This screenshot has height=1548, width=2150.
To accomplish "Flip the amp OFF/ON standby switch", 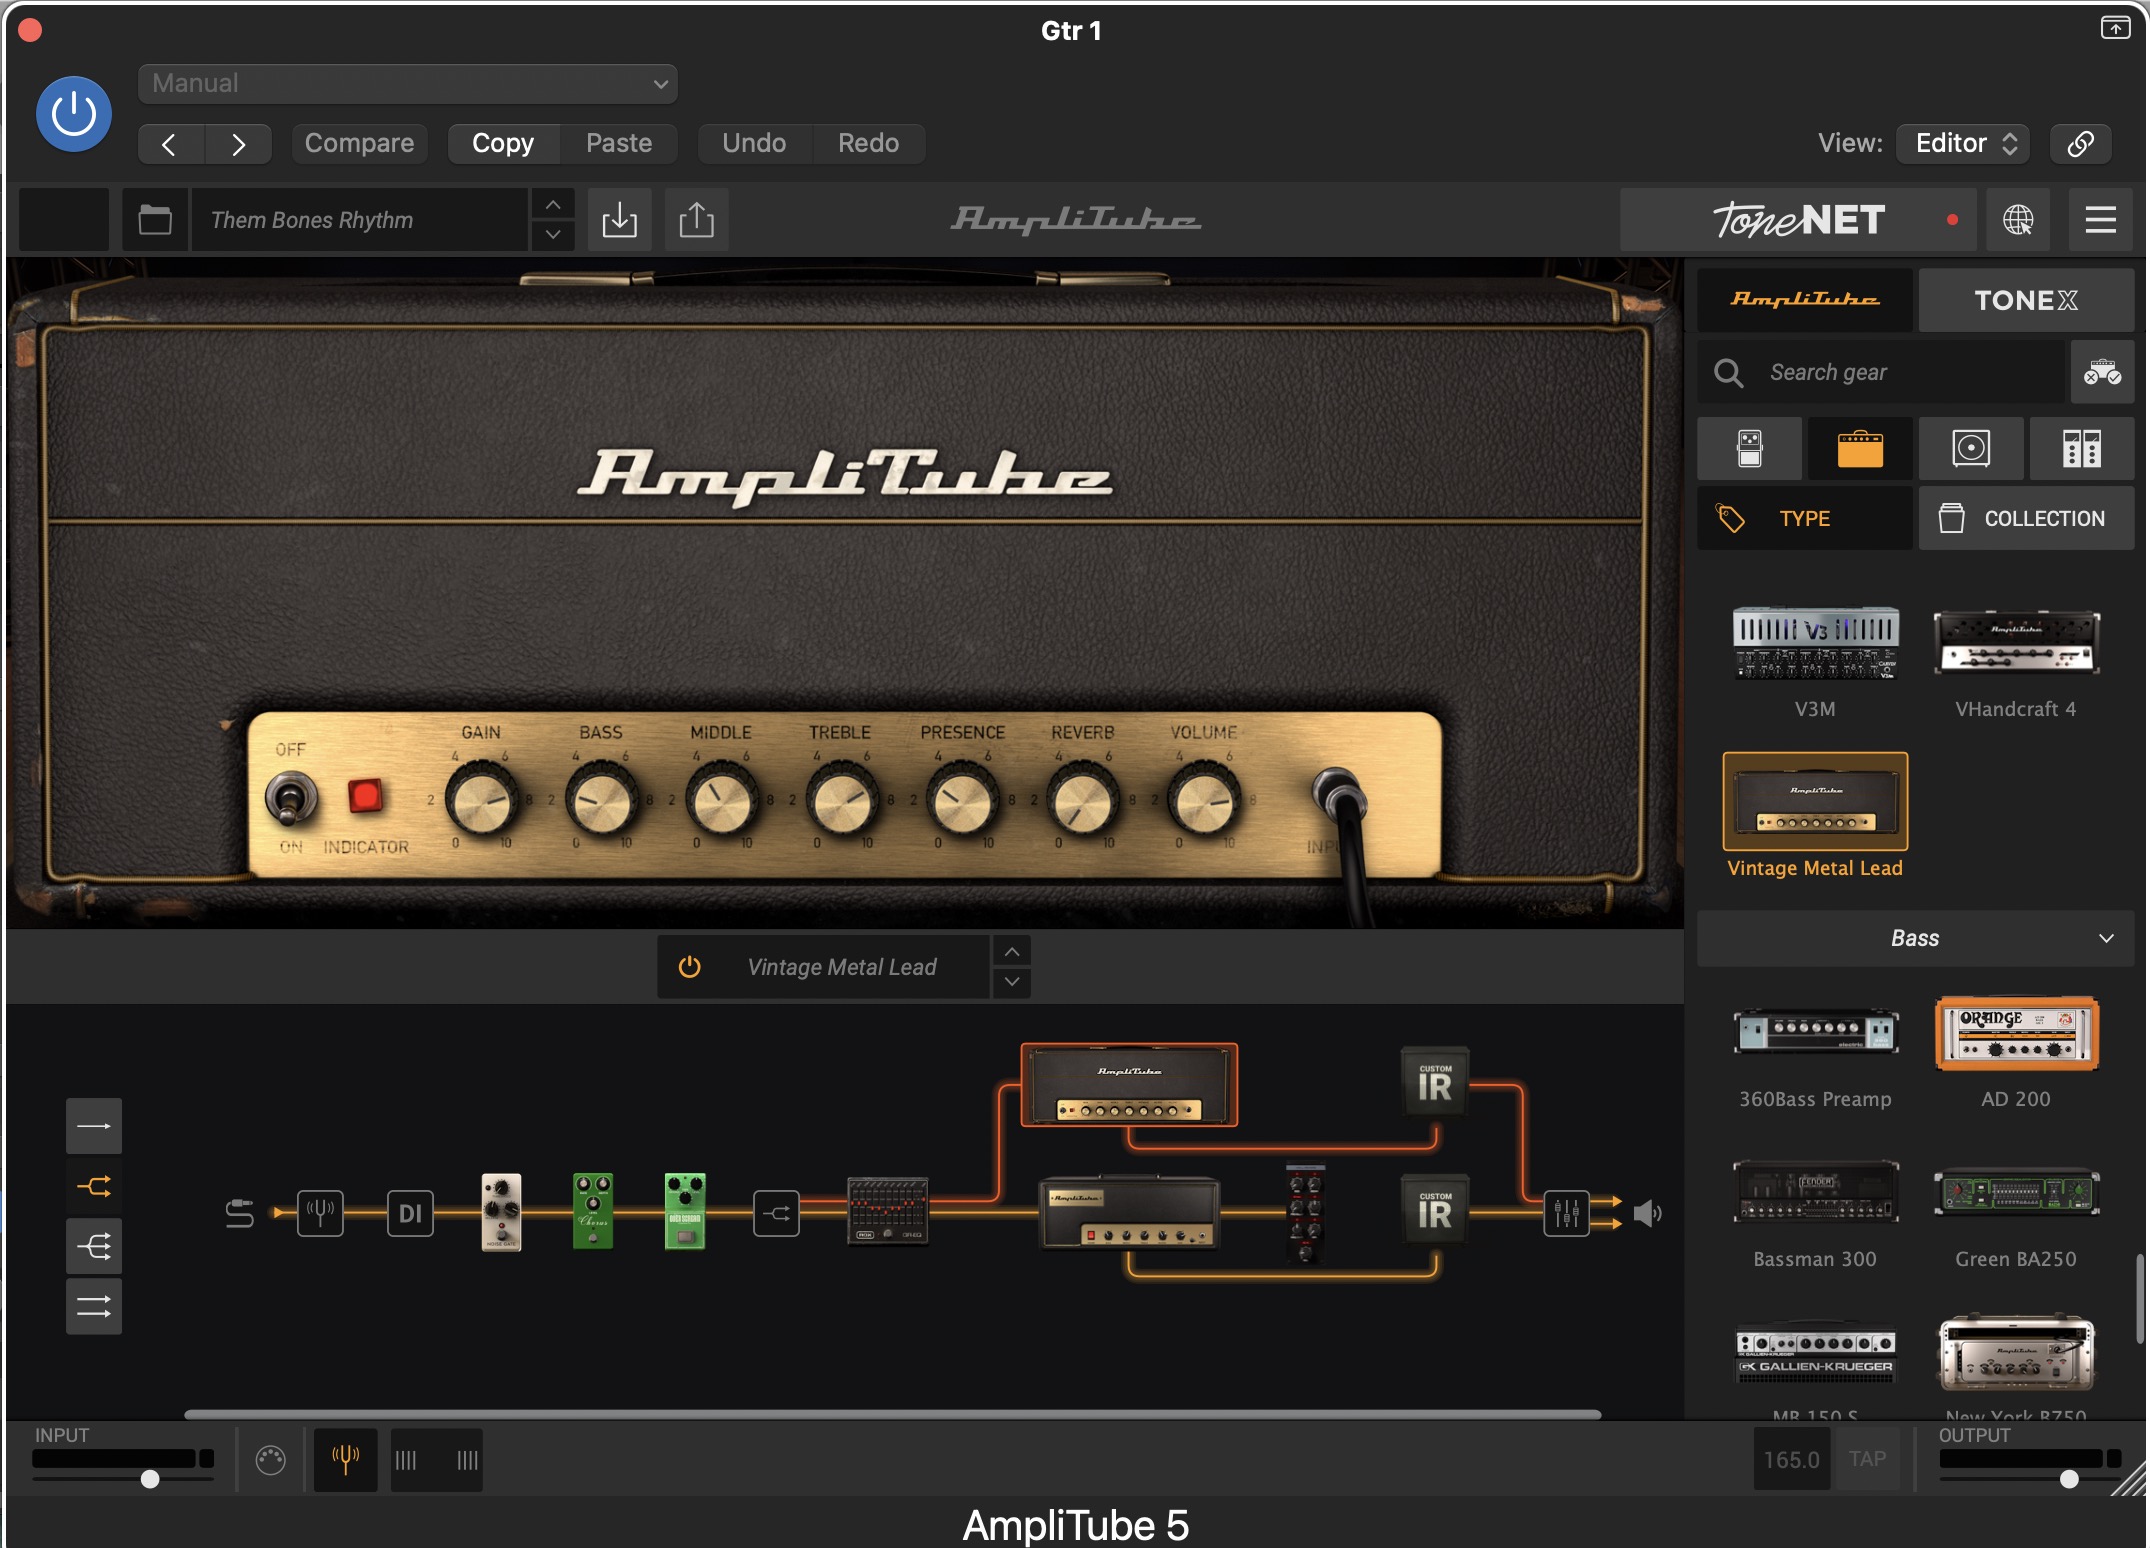I will coord(290,798).
